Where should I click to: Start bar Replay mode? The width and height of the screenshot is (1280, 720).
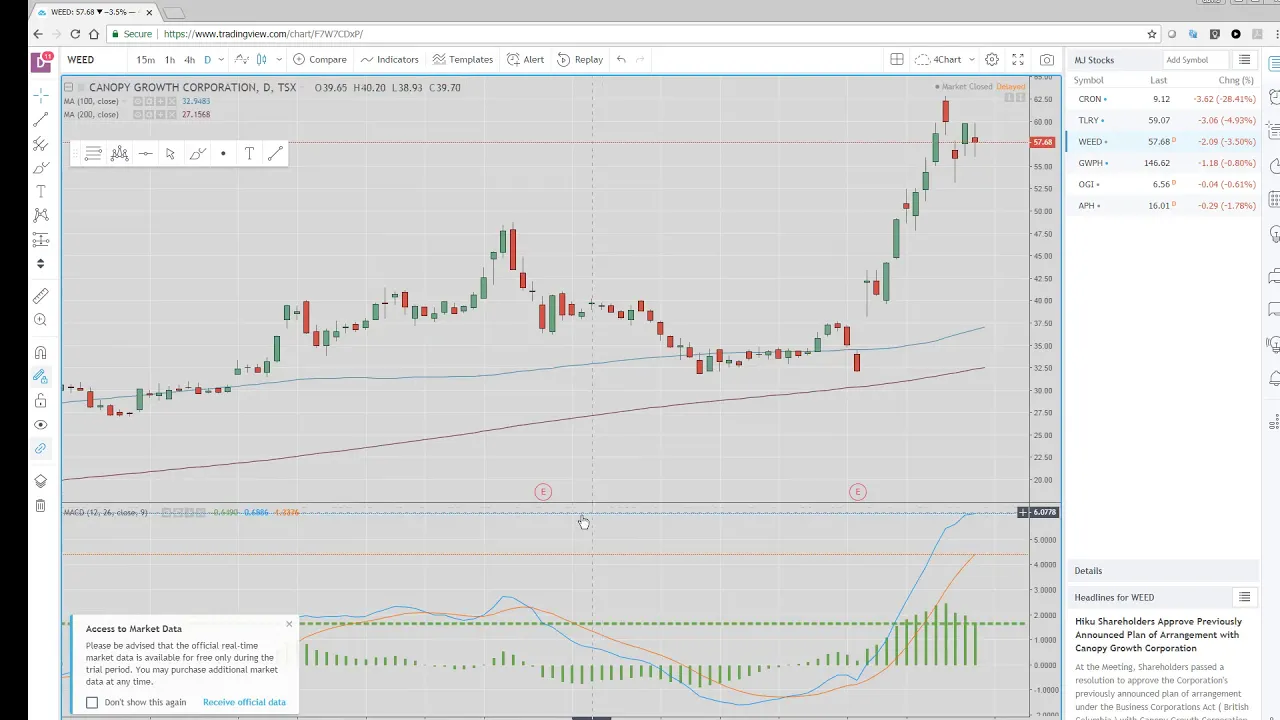[x=580, y=60]
